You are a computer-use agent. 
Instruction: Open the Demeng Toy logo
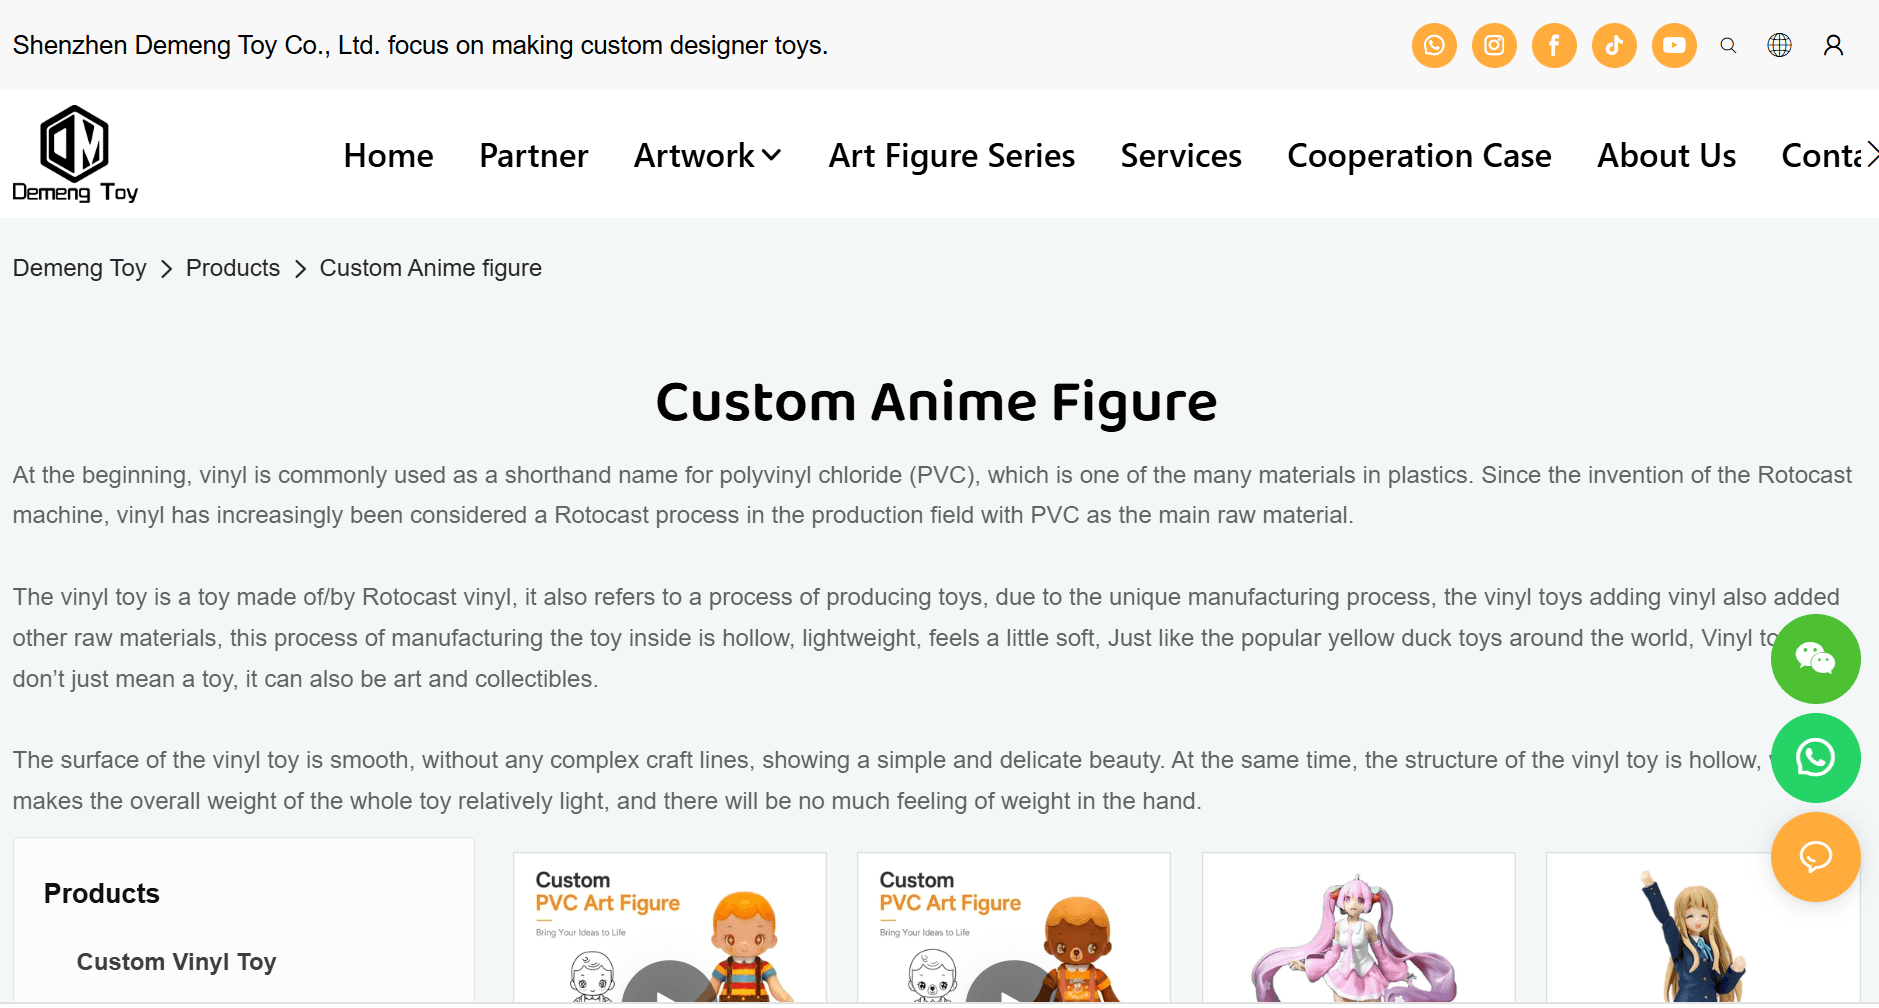click(75, 154)
